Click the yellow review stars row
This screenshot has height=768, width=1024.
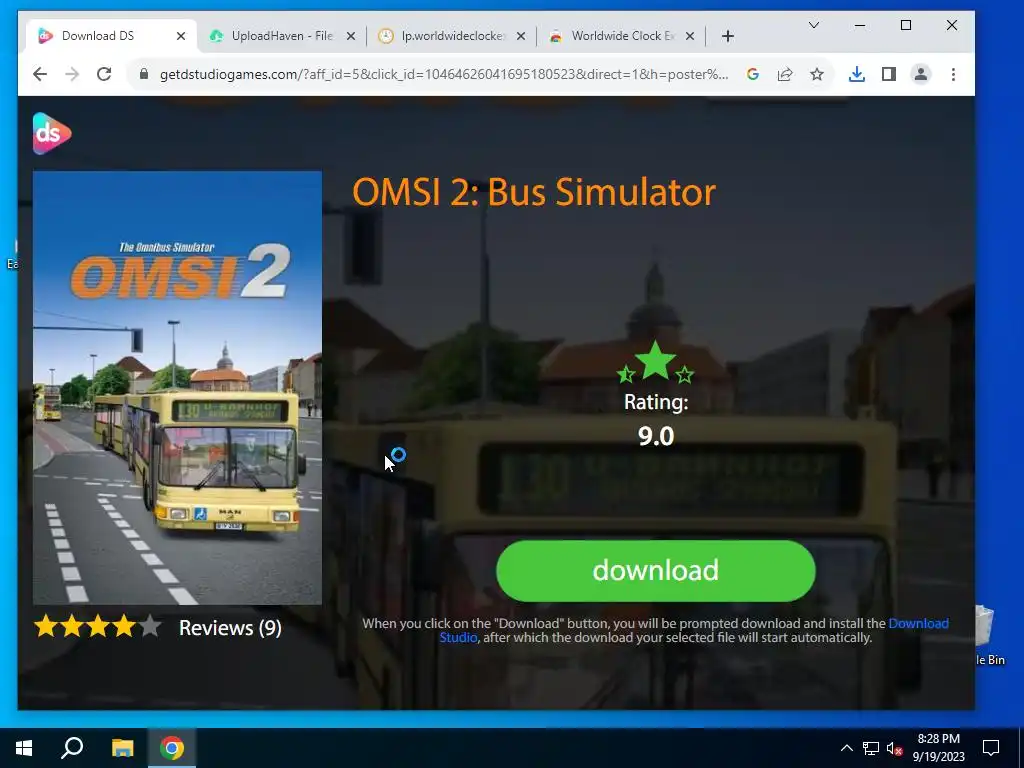tap(97, 626)
